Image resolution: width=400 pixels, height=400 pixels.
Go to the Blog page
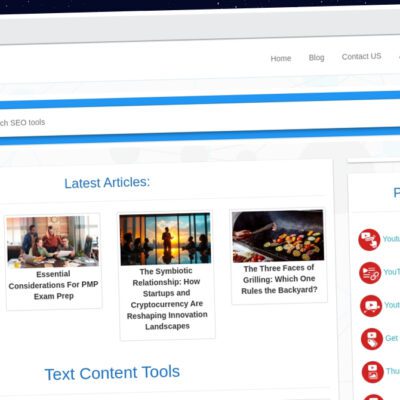pyautogui.click(x=316, y=57)
